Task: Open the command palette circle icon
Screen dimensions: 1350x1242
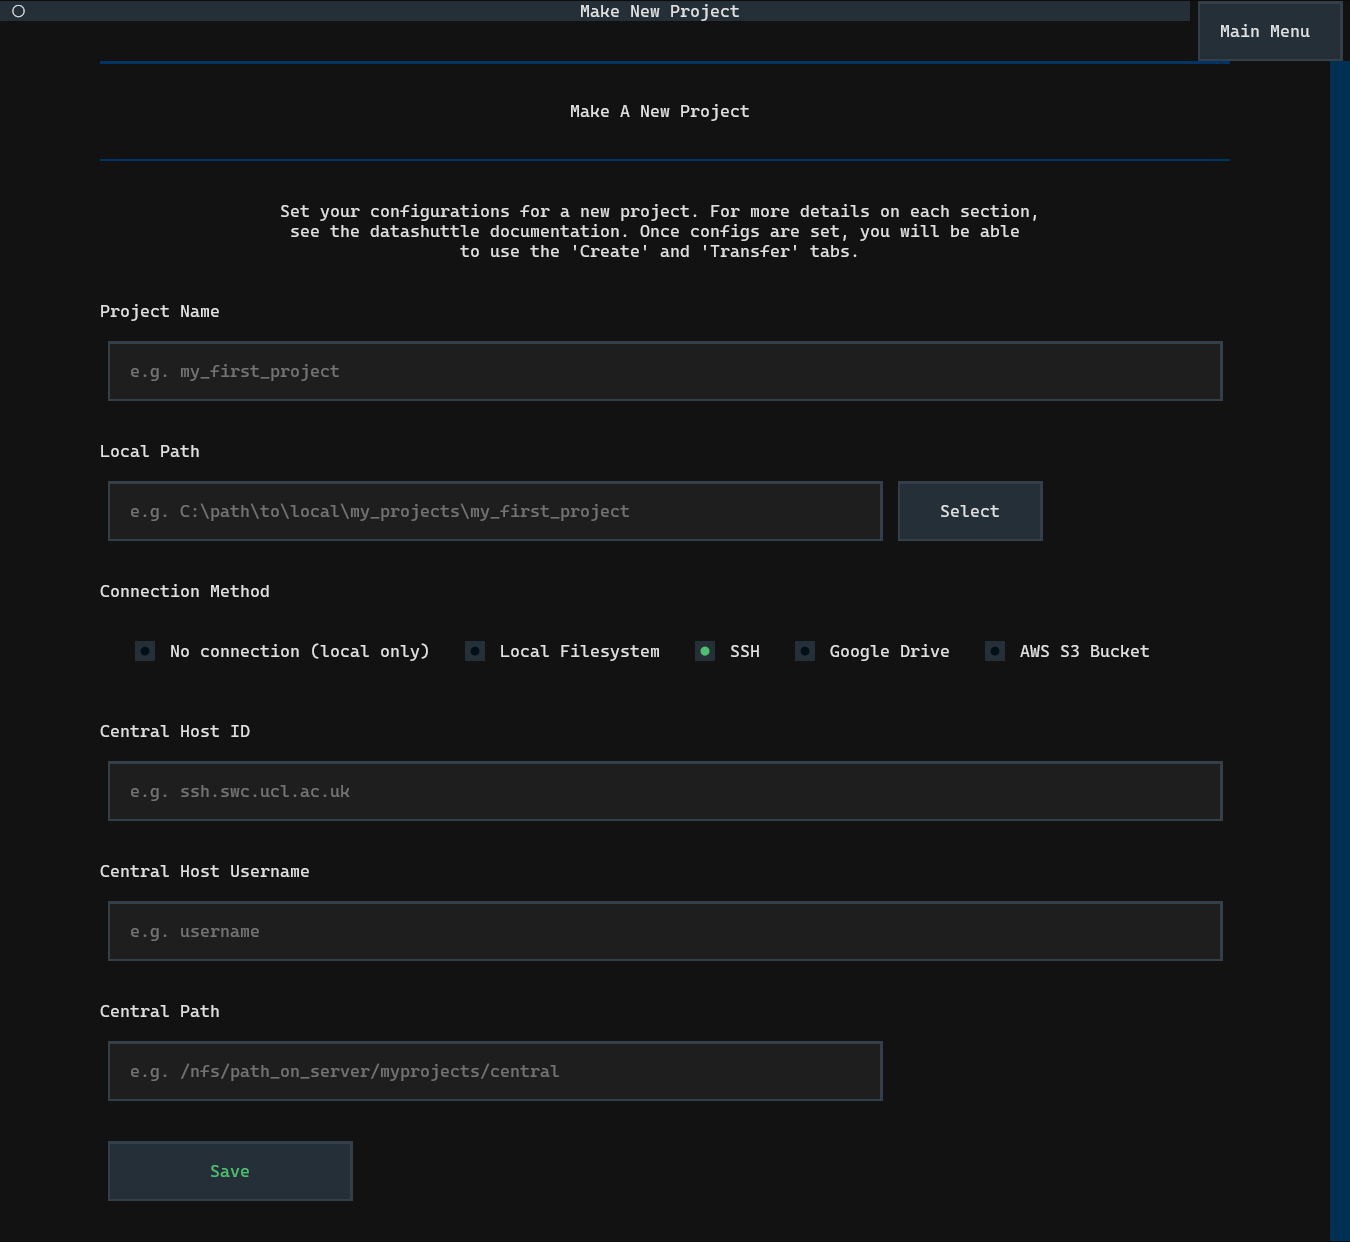Action: click(18, 11)
